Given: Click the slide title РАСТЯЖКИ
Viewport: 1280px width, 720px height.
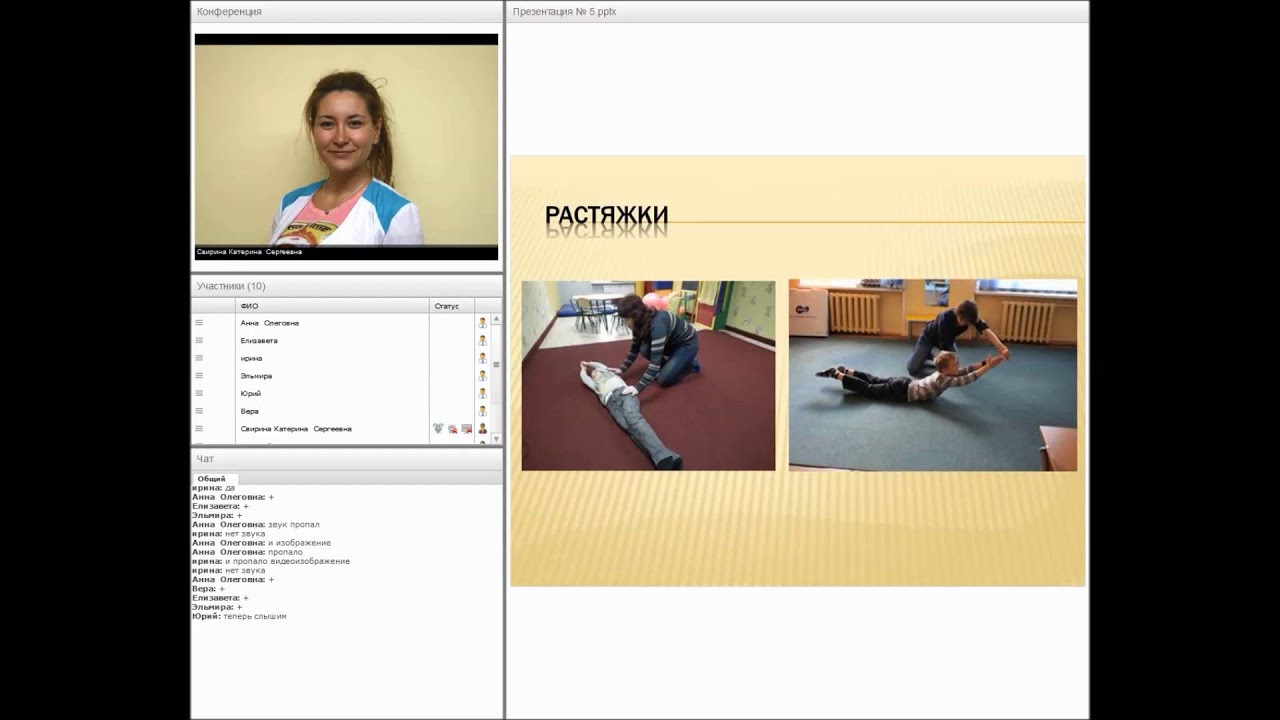Looking at the screenshot, I should tap(606, 216).
